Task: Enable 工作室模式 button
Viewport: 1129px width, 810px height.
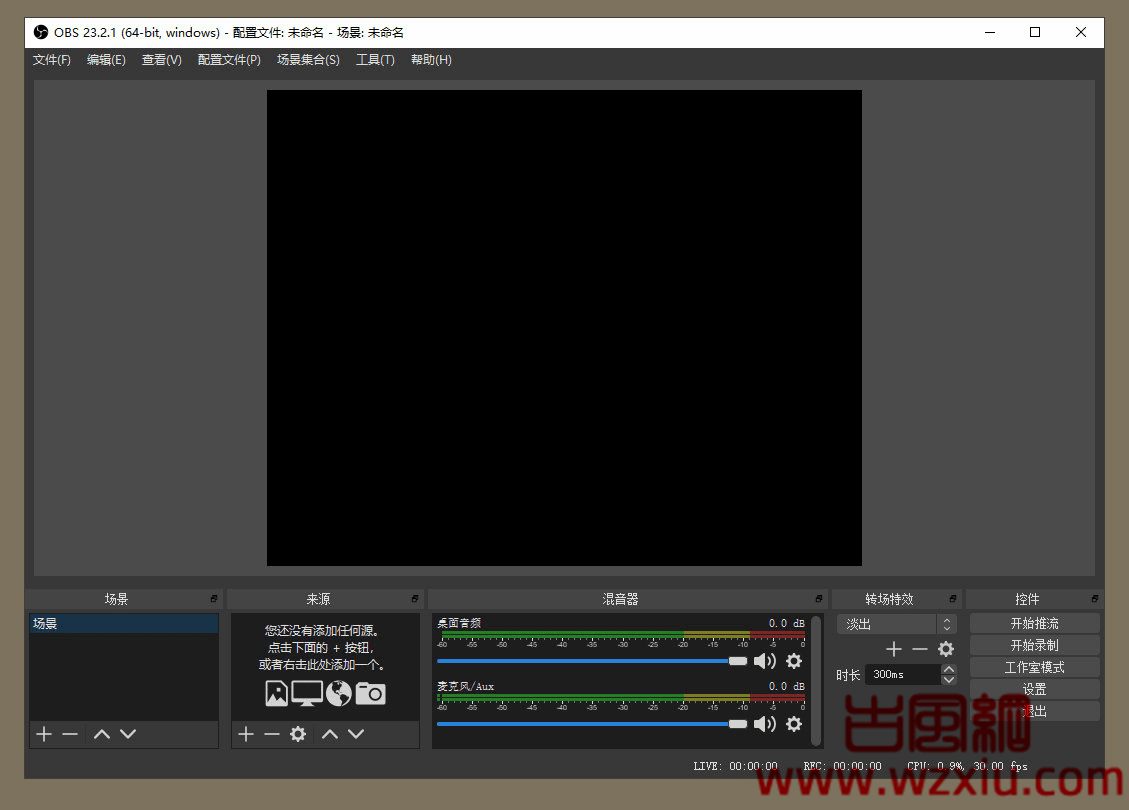Action: [1035, 667]
